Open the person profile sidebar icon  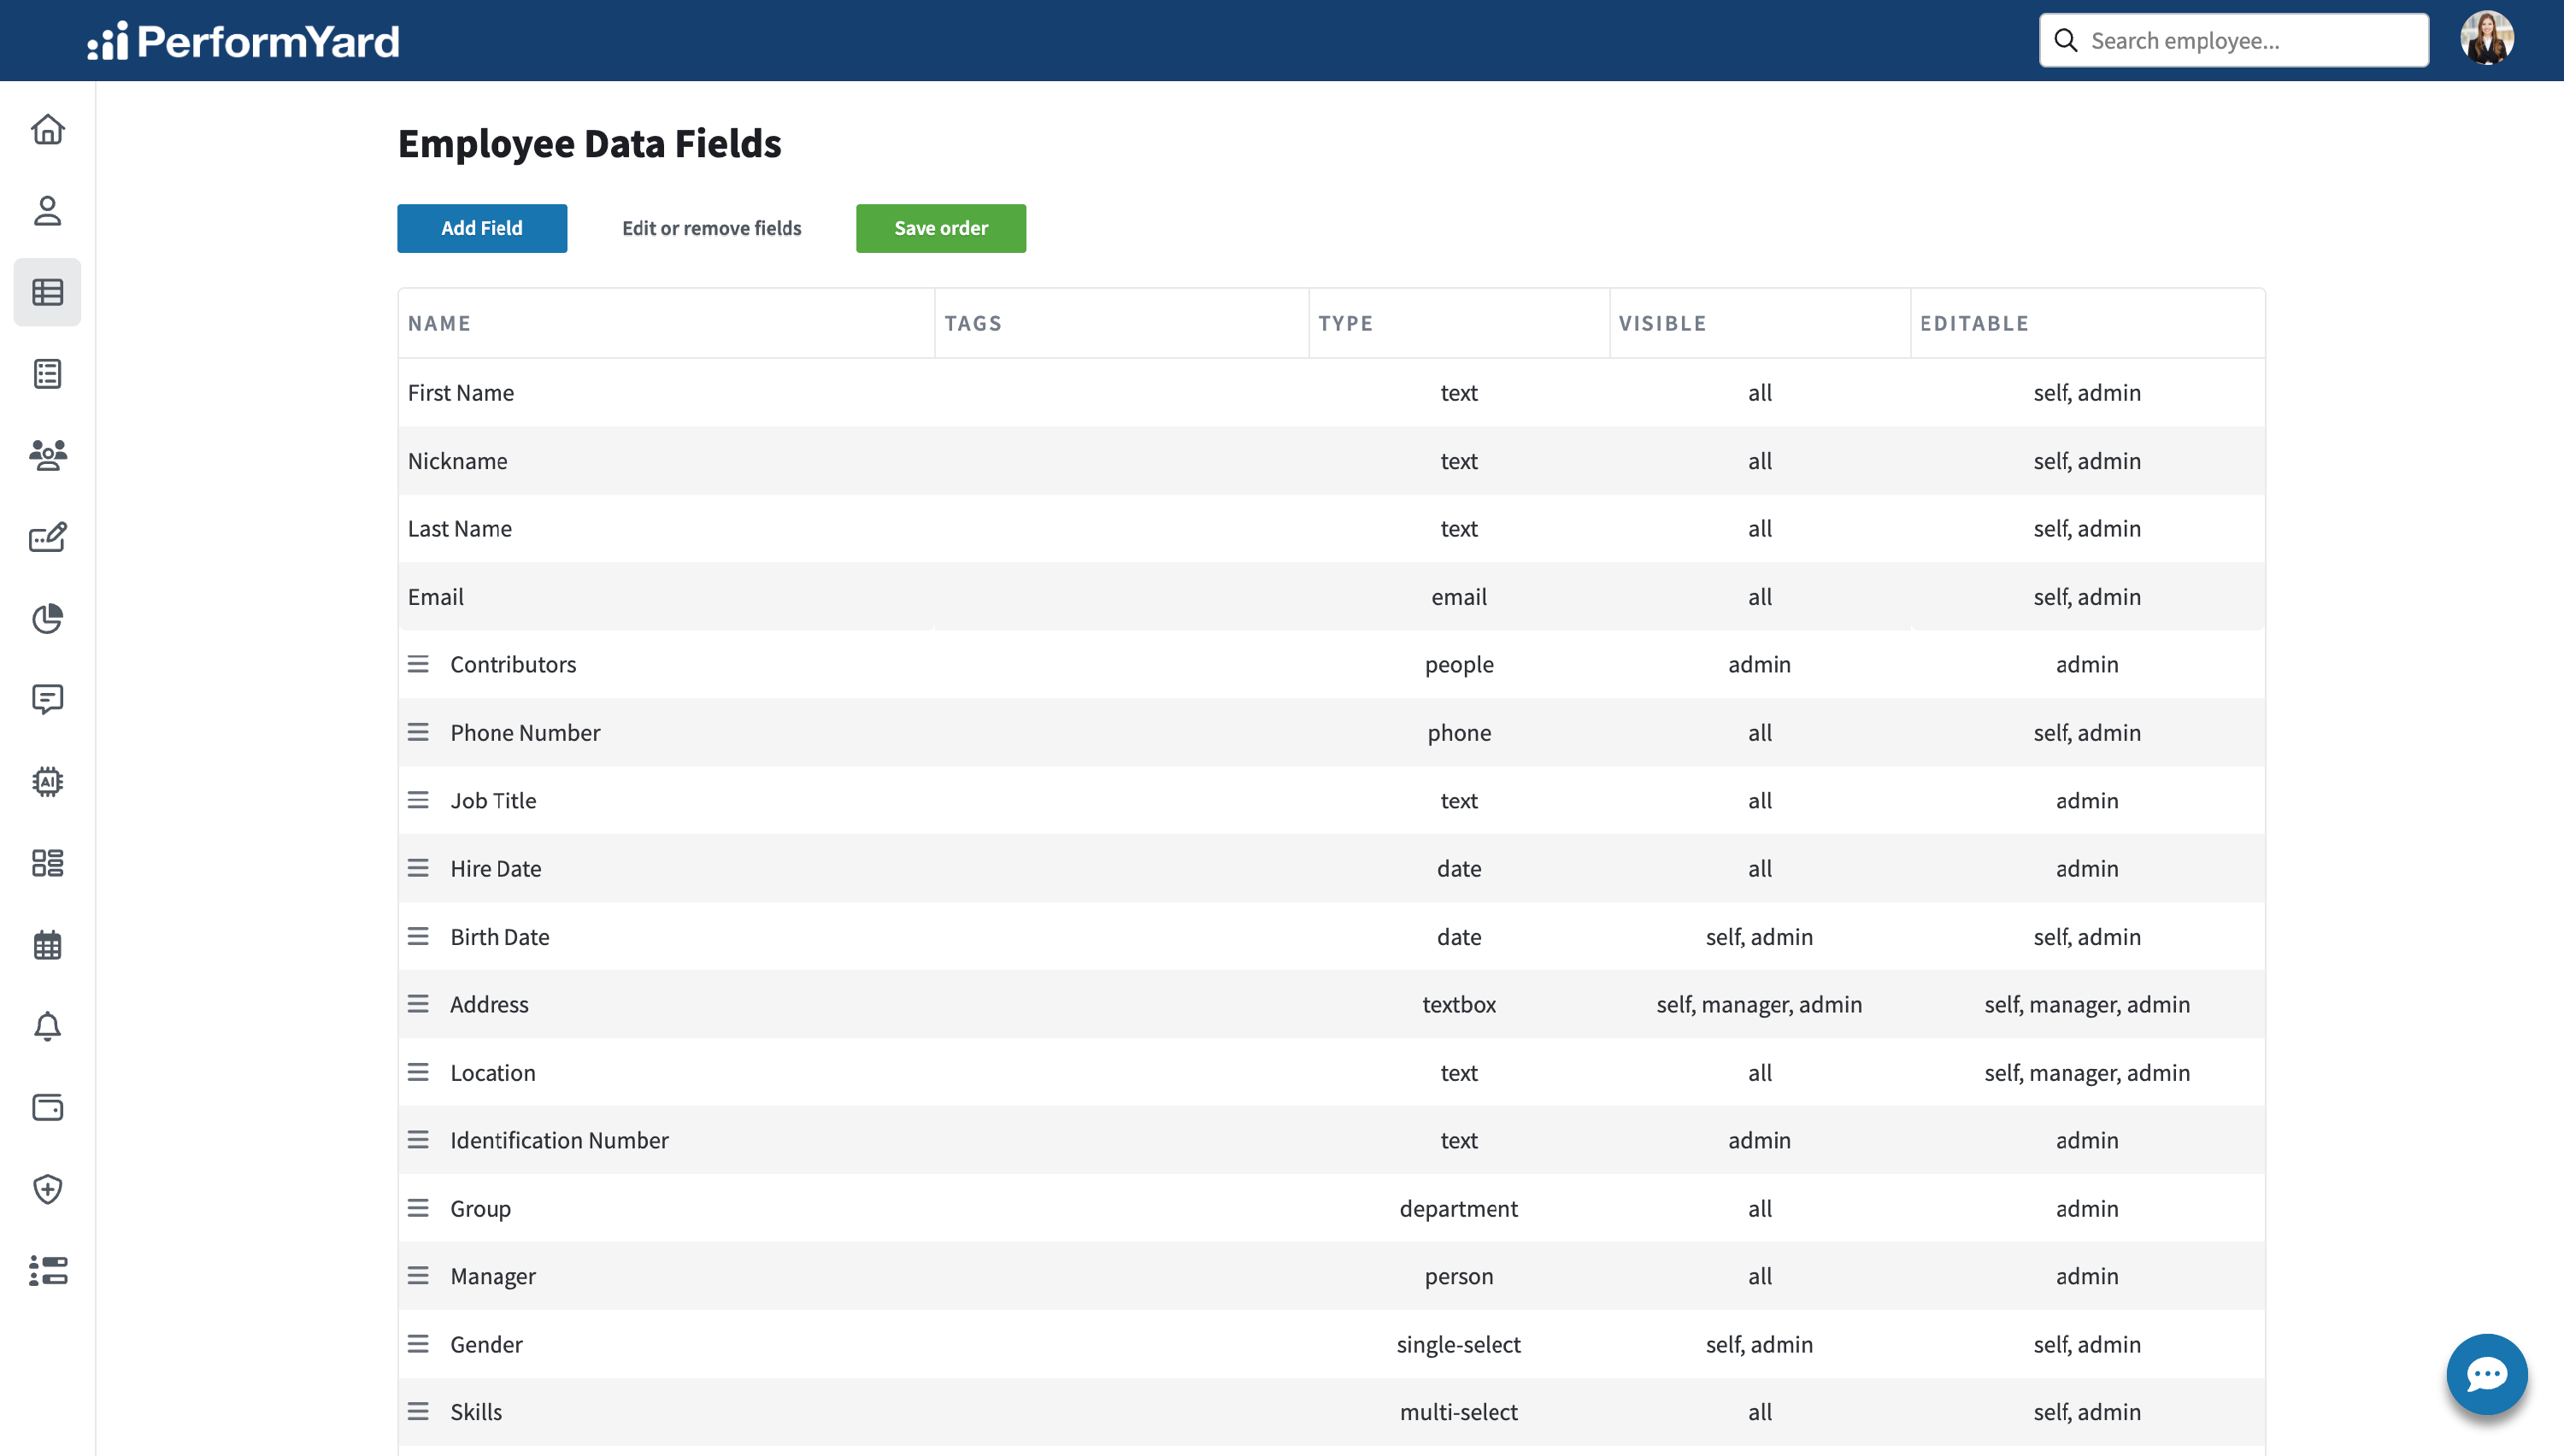47,211
